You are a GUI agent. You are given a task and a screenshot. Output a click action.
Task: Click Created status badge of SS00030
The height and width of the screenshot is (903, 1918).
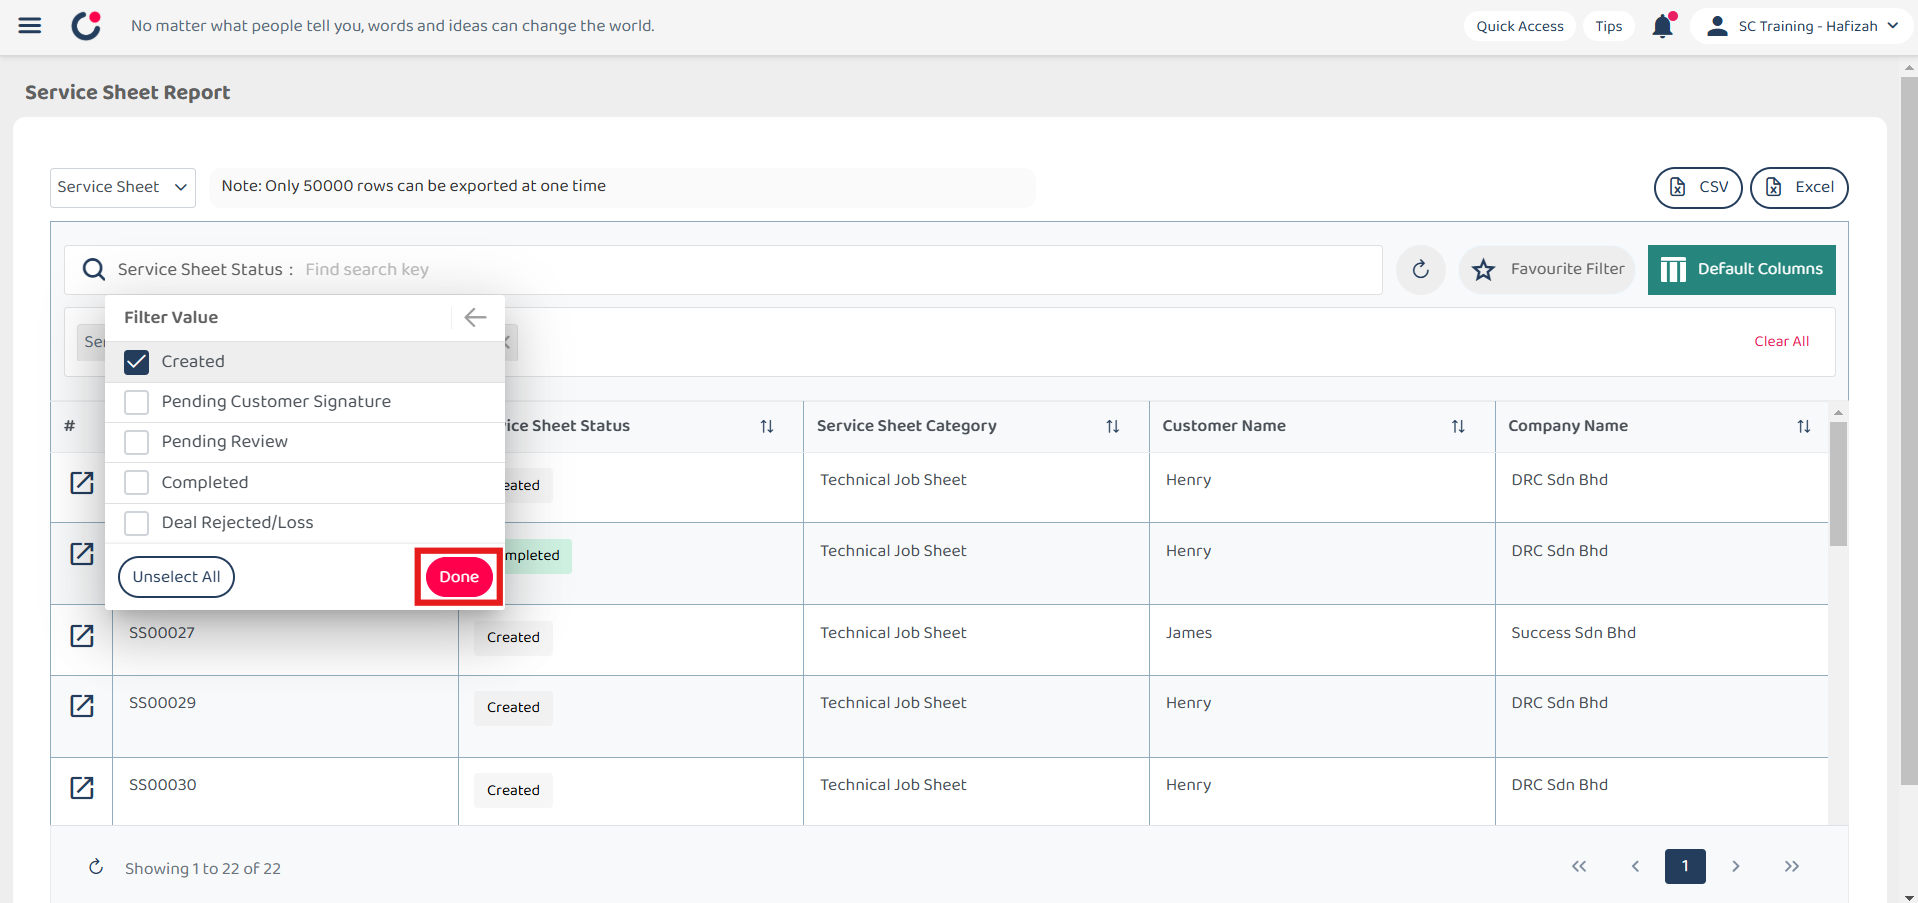click(513, 790)
